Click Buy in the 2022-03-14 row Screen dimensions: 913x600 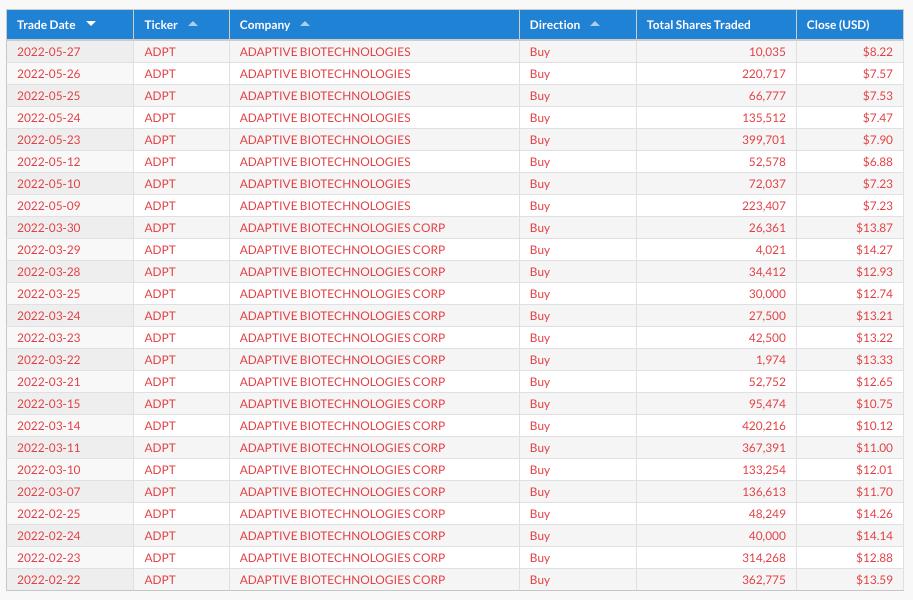540,426
